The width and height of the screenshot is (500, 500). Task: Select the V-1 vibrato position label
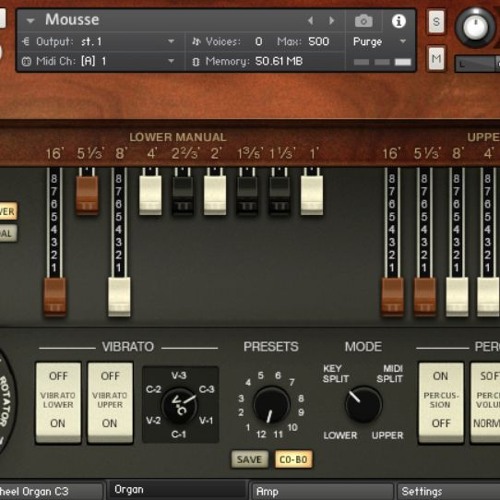206,421
